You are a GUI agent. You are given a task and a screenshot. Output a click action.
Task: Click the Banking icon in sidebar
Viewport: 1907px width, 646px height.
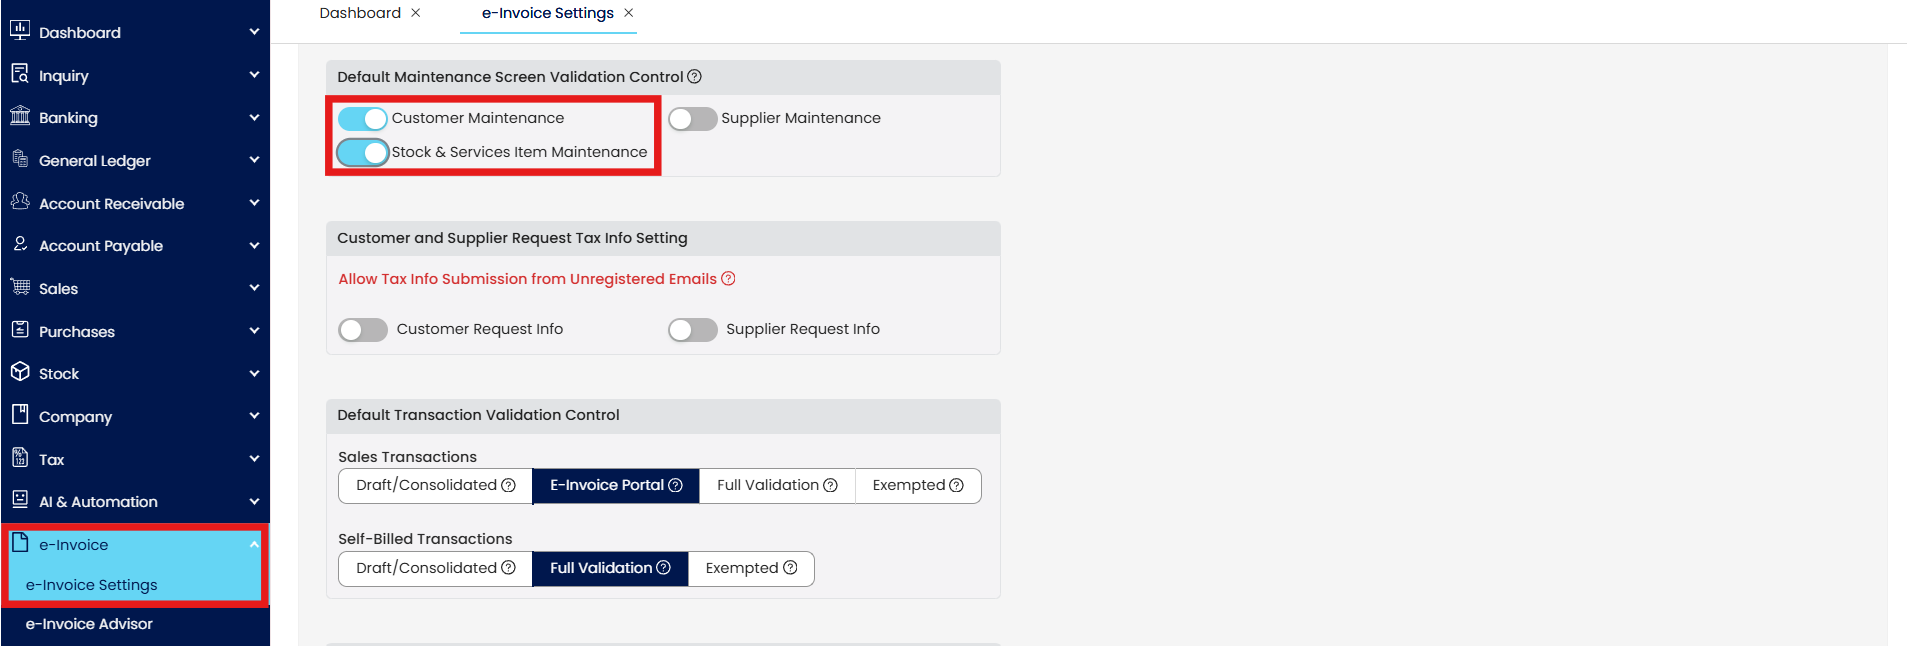click(x=20, y=116)
